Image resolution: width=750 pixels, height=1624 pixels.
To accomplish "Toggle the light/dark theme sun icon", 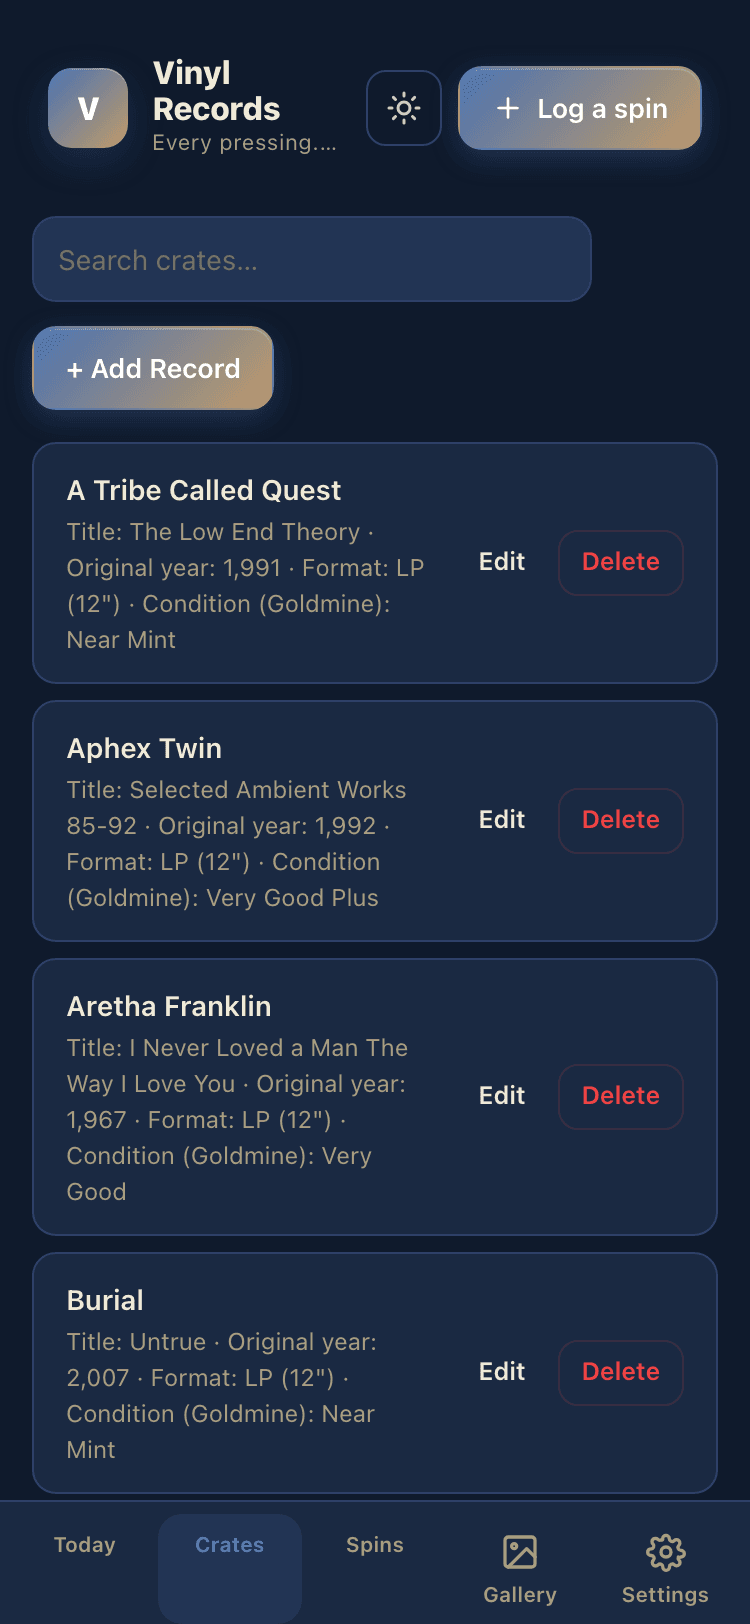I will point(404,108).
